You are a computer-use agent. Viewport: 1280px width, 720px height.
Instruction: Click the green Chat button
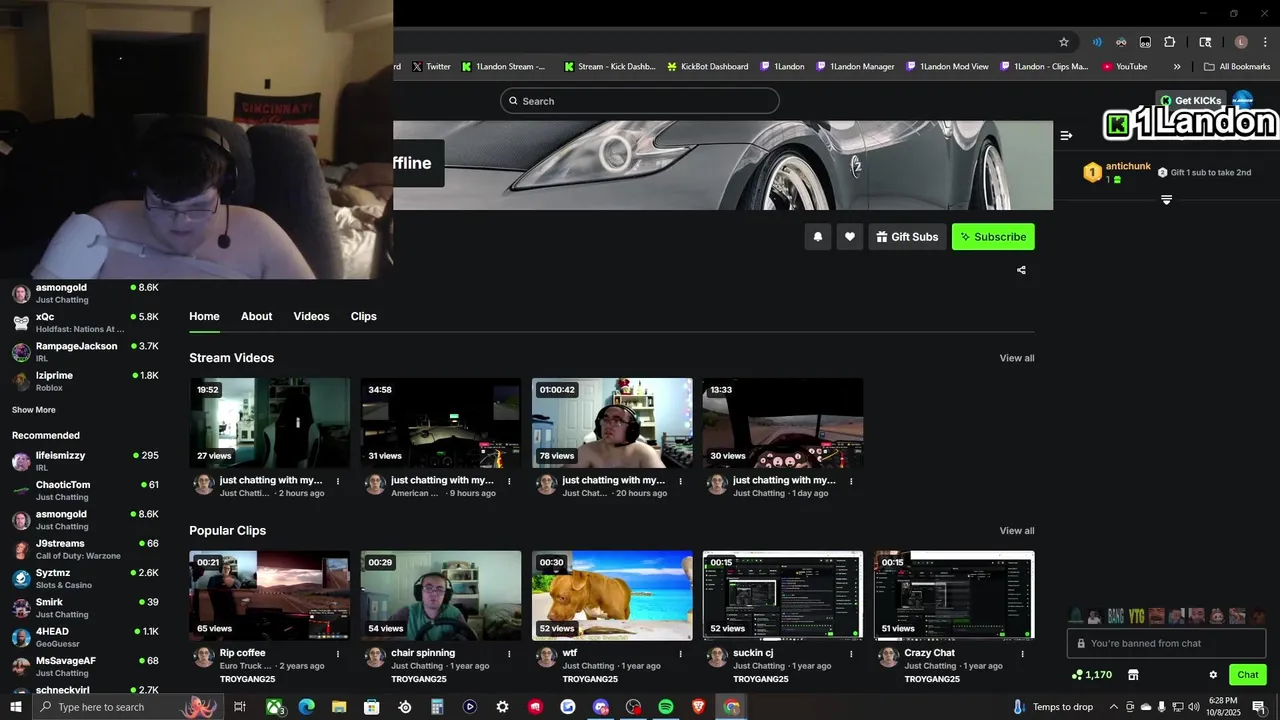click(1248, 675)
